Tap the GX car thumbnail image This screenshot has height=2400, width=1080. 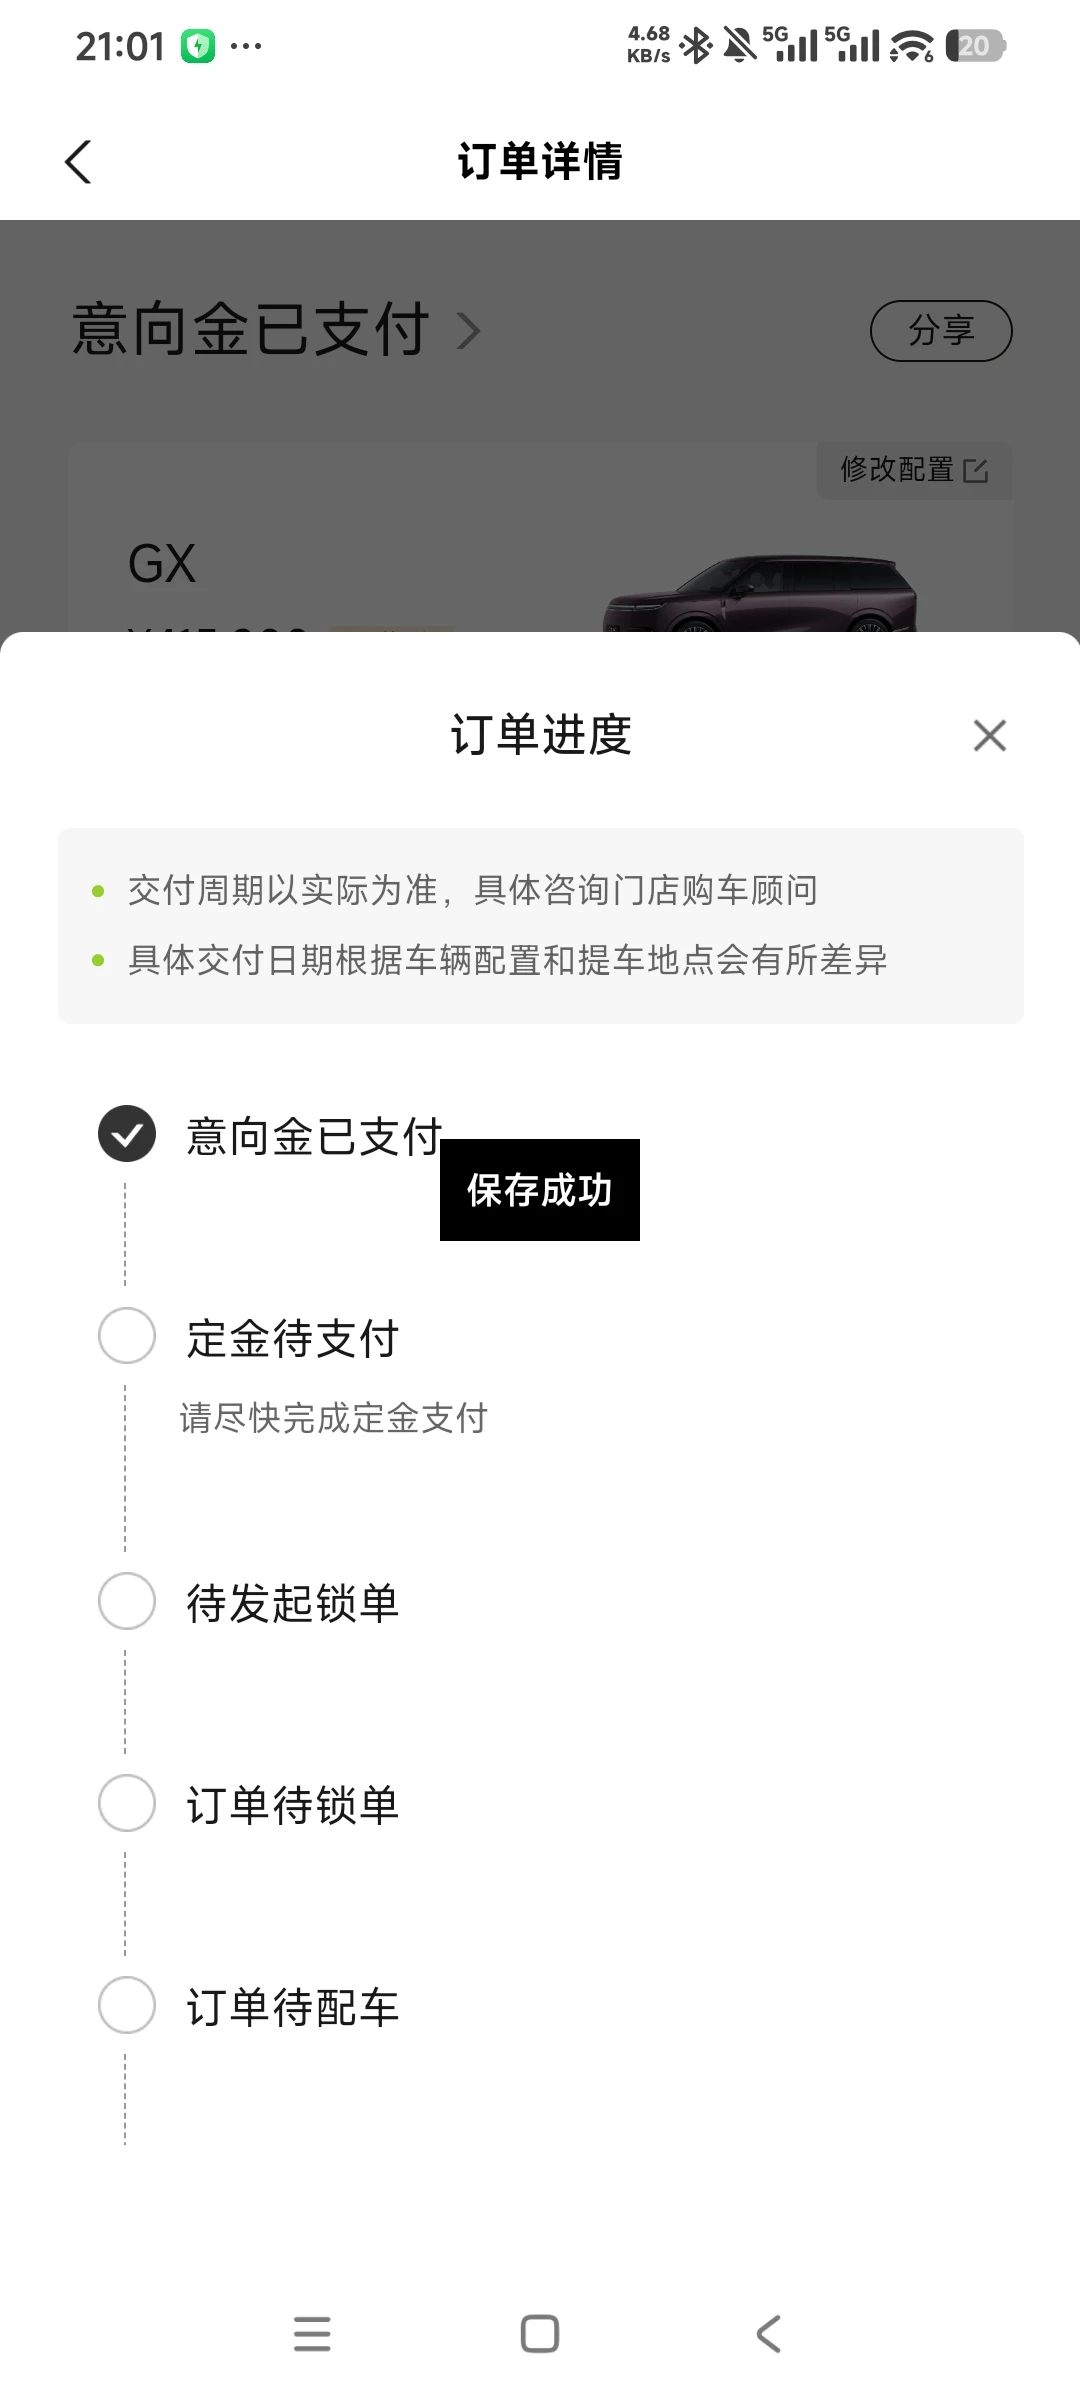(x=760, y=595)
